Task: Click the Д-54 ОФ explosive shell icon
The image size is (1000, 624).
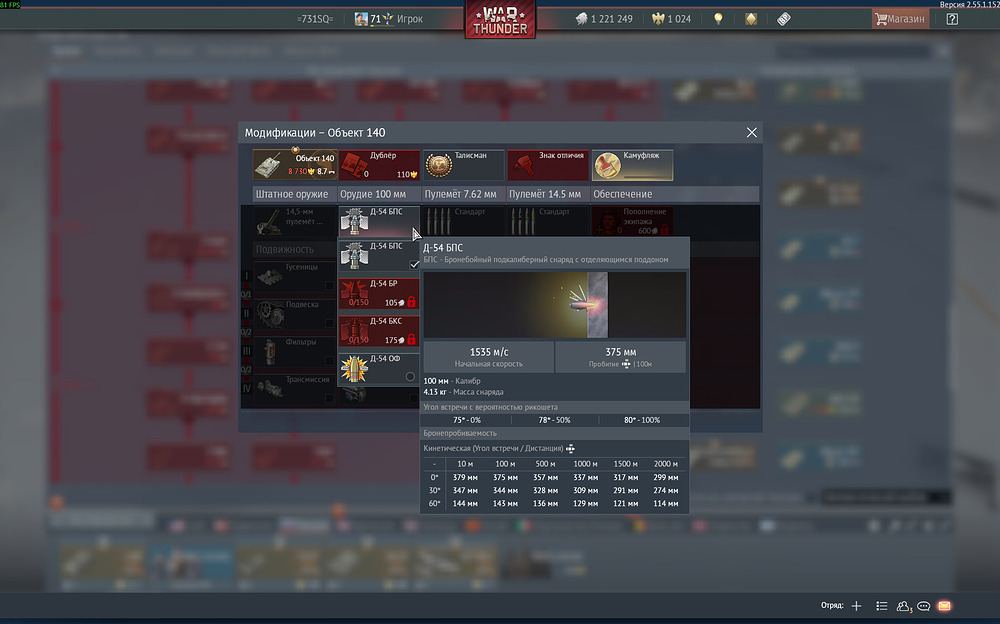Action: pyautogui.click(x=354, y=369)
